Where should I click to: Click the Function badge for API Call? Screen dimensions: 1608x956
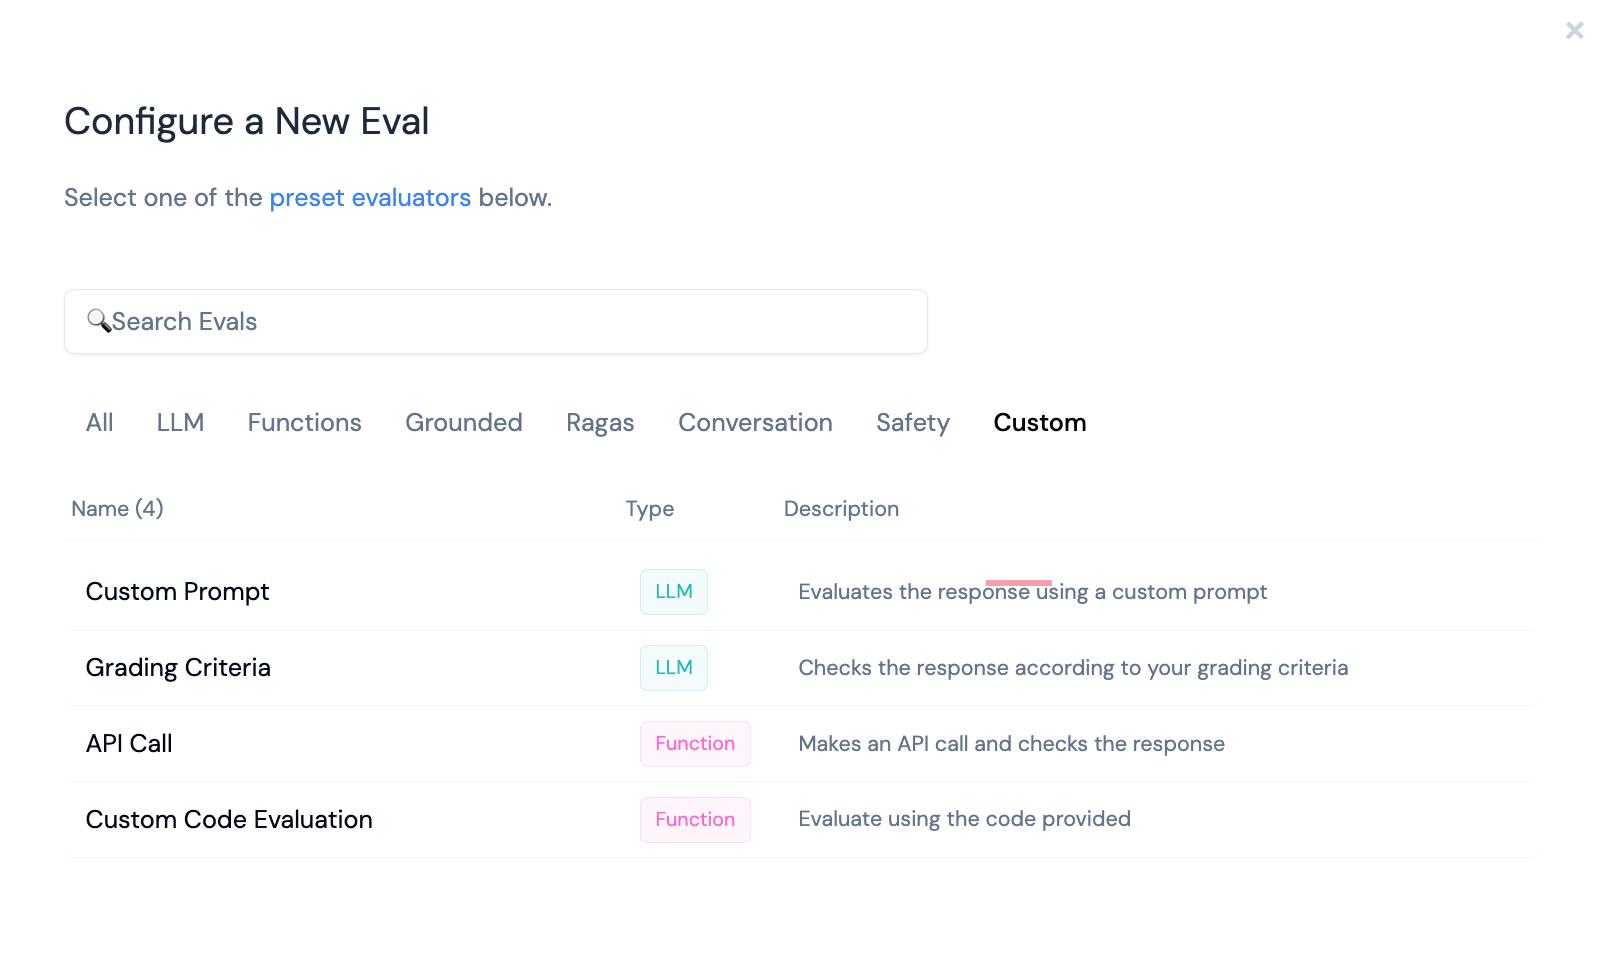(695, 744)
